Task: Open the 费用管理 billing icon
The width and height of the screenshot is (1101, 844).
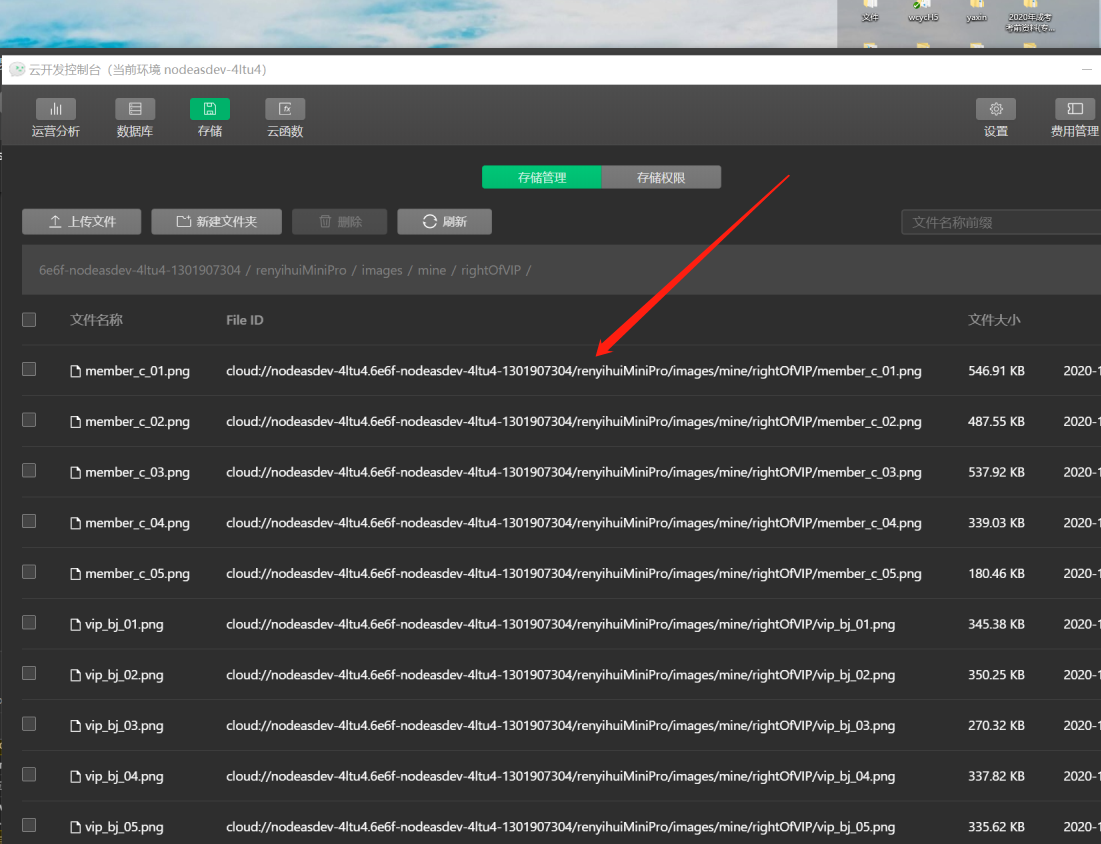Action: coord(1075,109)
